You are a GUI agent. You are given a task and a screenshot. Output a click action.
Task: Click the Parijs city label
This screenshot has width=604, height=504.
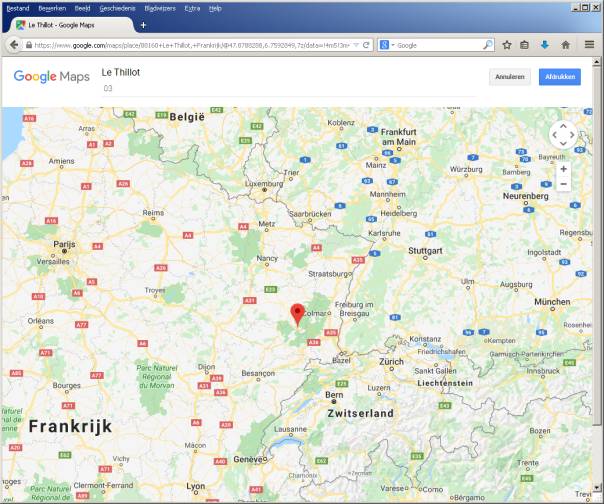[64, 244]
